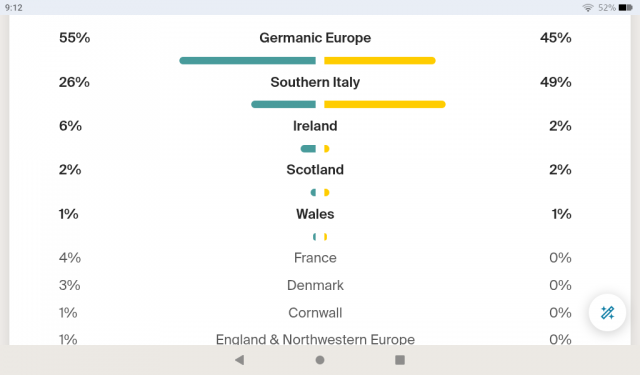
Task: Tap the recent apps square icon
Action: [400, 360]
